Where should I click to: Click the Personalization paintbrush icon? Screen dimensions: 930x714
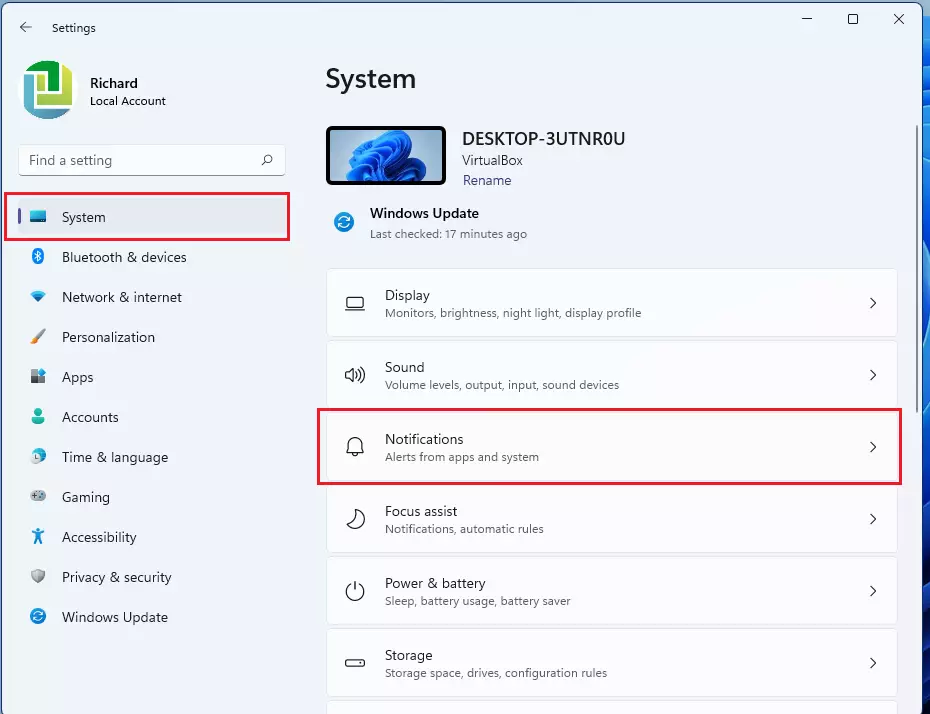[x=38, y=337]
